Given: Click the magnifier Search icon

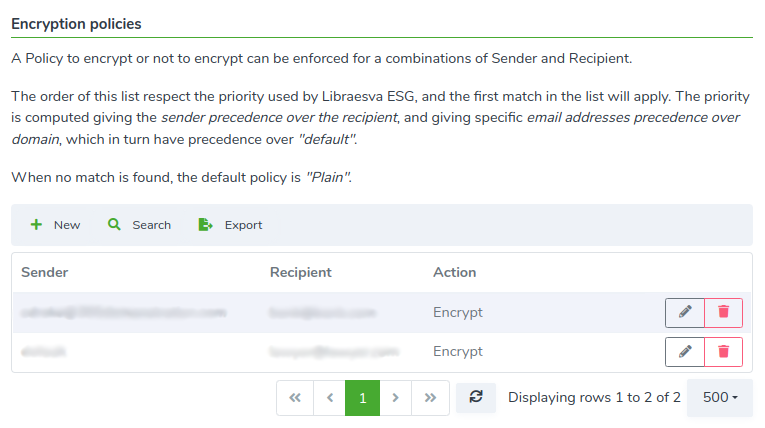Looking at the screenshot, I should coord(114,224).
